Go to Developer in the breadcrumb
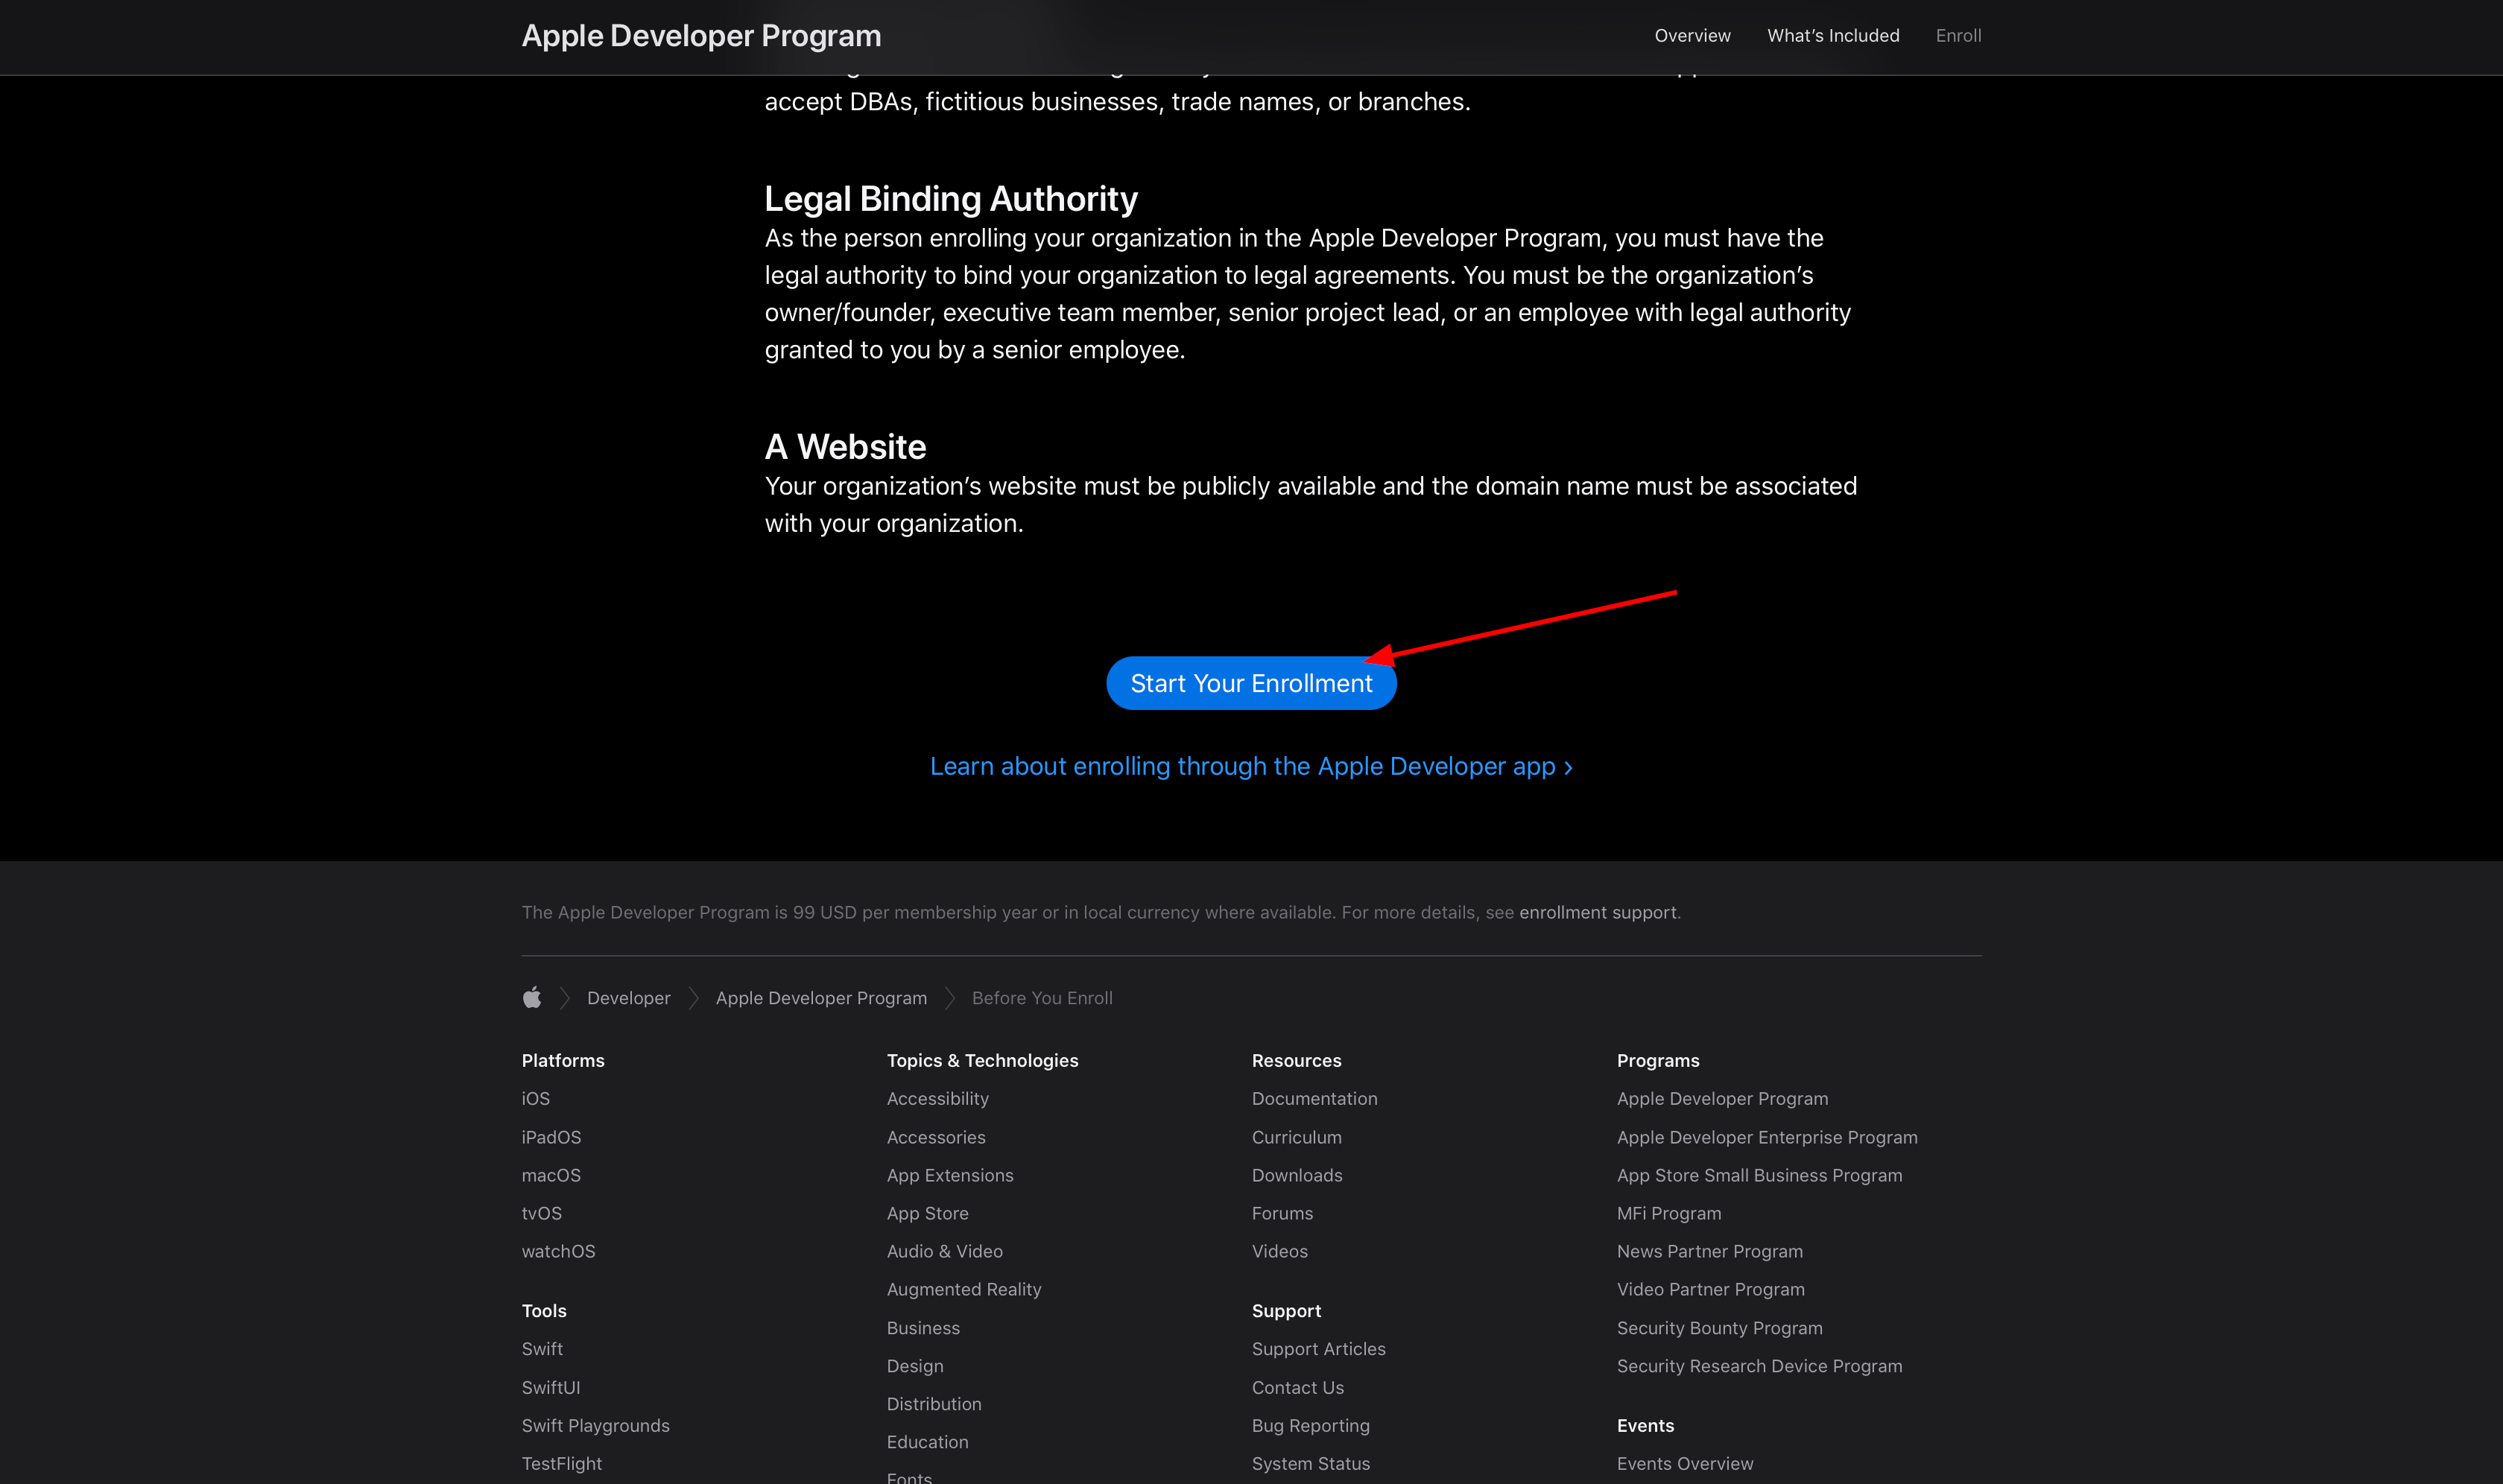Viewport: 2503px width, 1484px height. pyautogui.click(x=628, y=998)
